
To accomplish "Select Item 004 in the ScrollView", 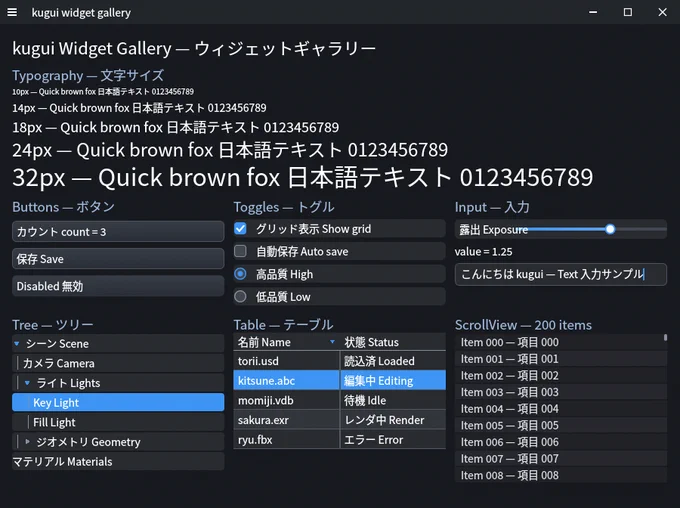I will point(561,409).
